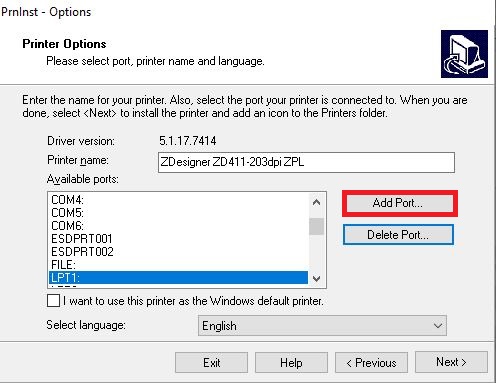Go back with the Previous button
This screenshot has height=383, width=496.
(x=371, y=362)
